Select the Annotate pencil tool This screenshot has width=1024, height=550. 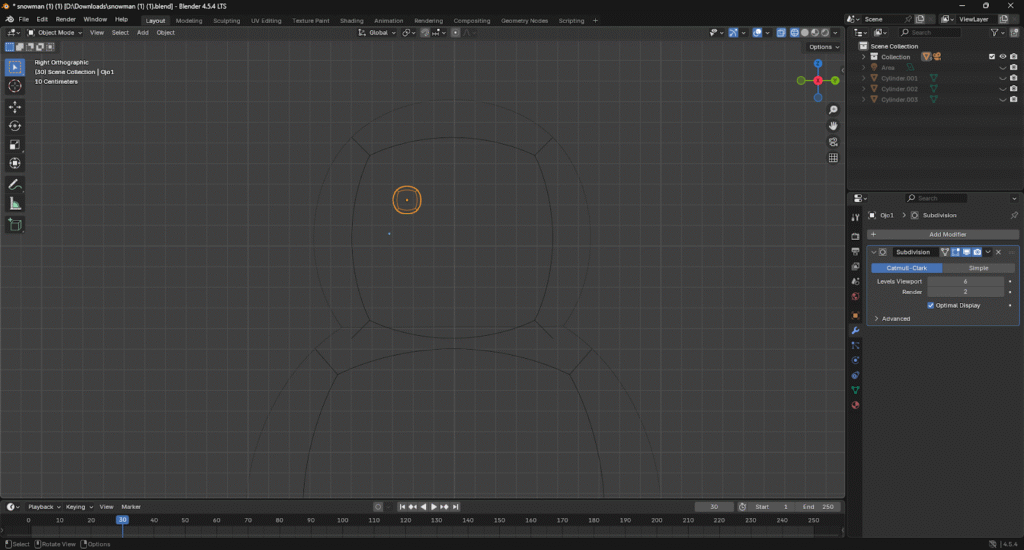(x=15, y=185)
